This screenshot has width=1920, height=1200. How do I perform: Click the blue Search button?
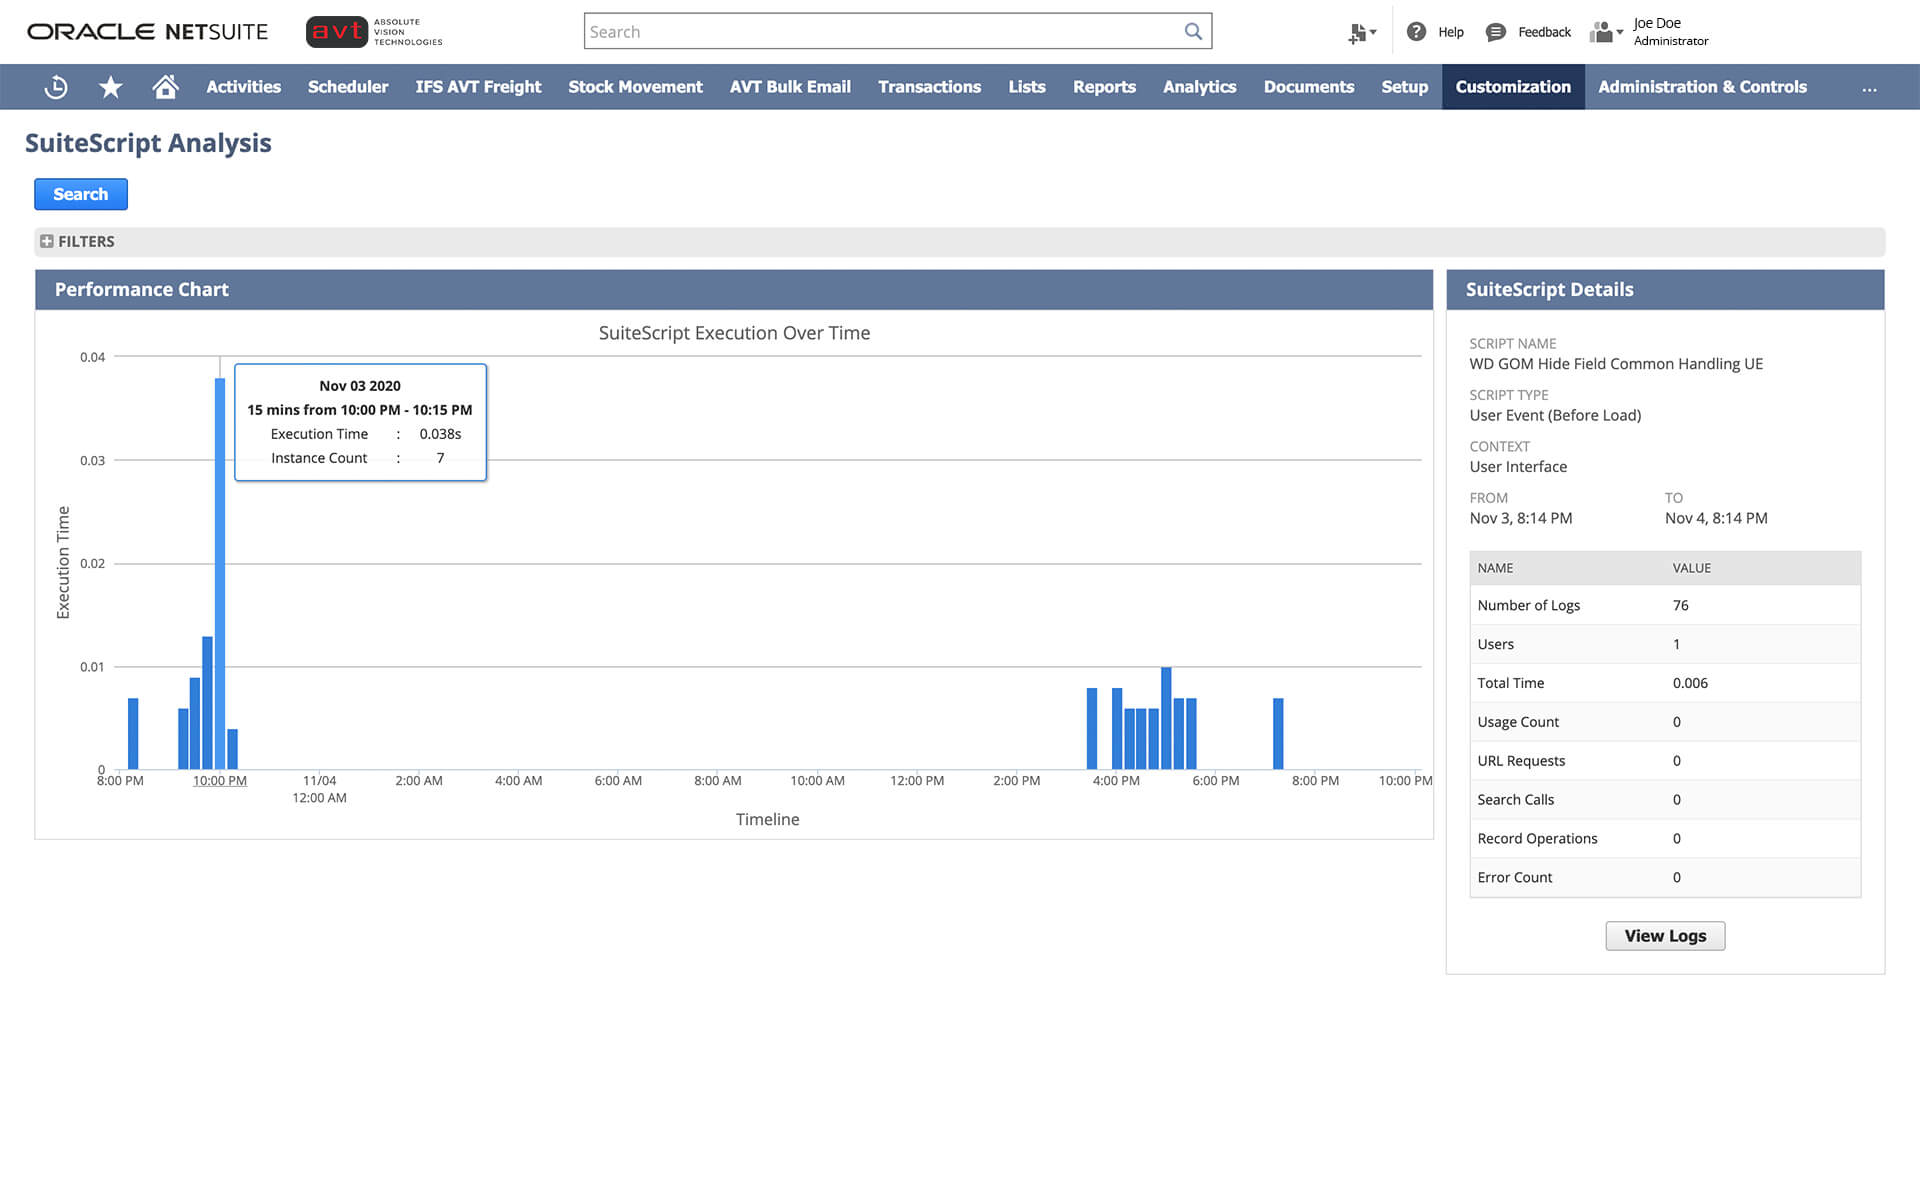80,194
